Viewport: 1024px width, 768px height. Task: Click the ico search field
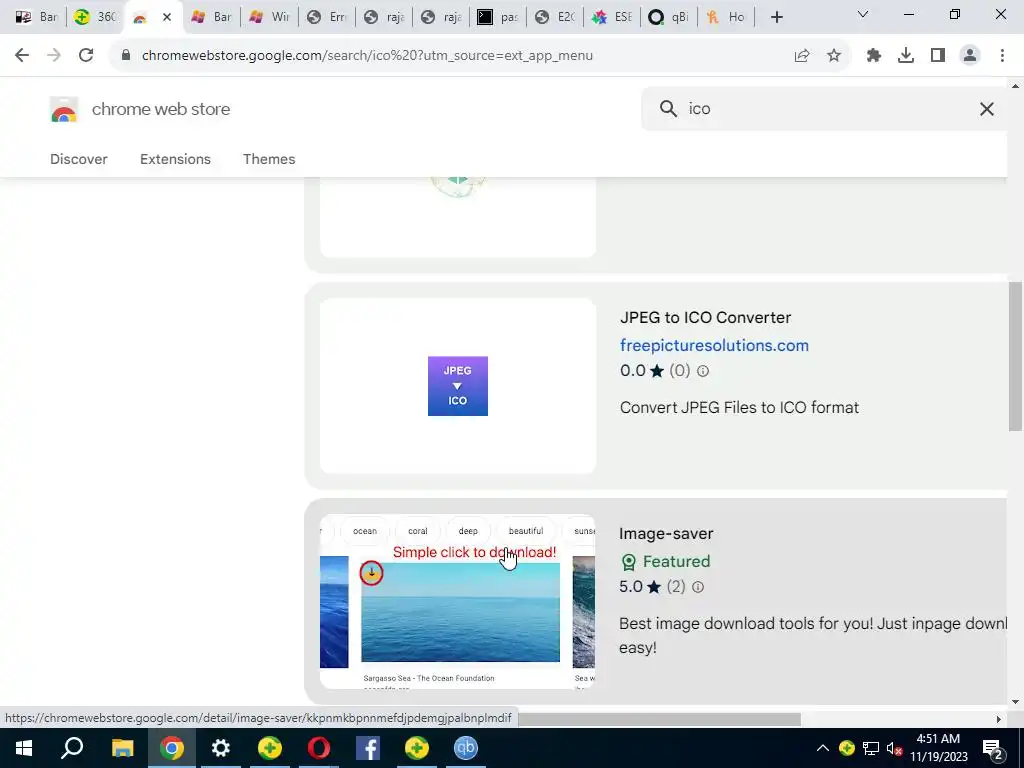click(826, 108)
